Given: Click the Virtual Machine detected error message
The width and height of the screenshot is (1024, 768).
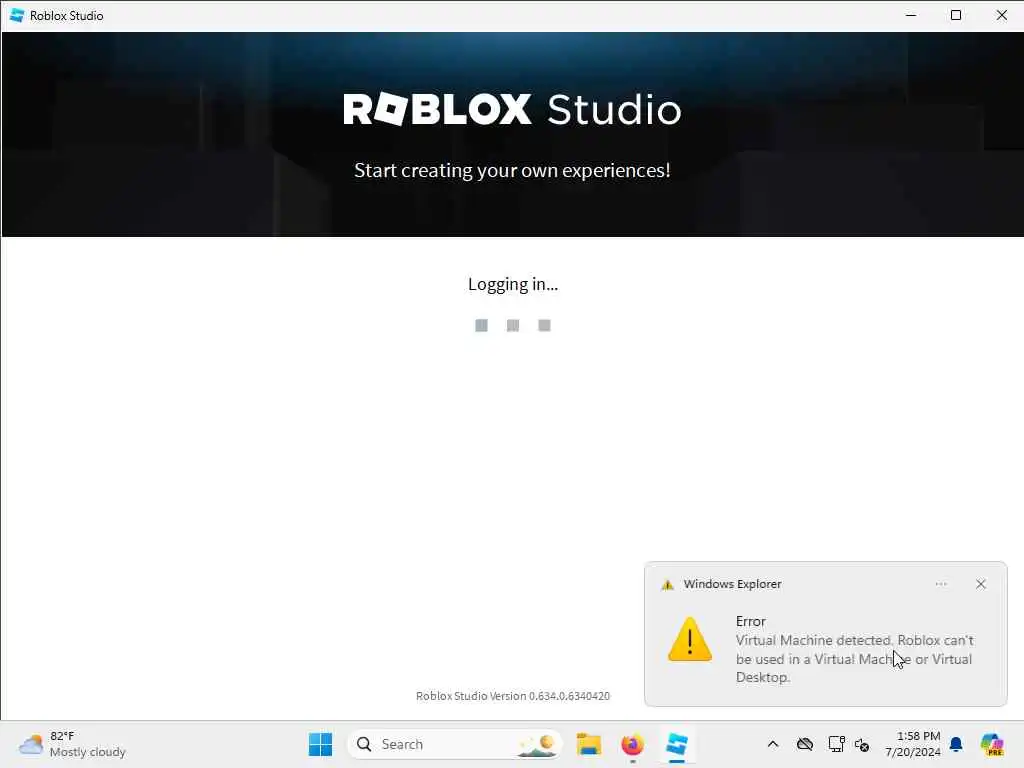Looking at the screenshot, I should tap(854, 658).
